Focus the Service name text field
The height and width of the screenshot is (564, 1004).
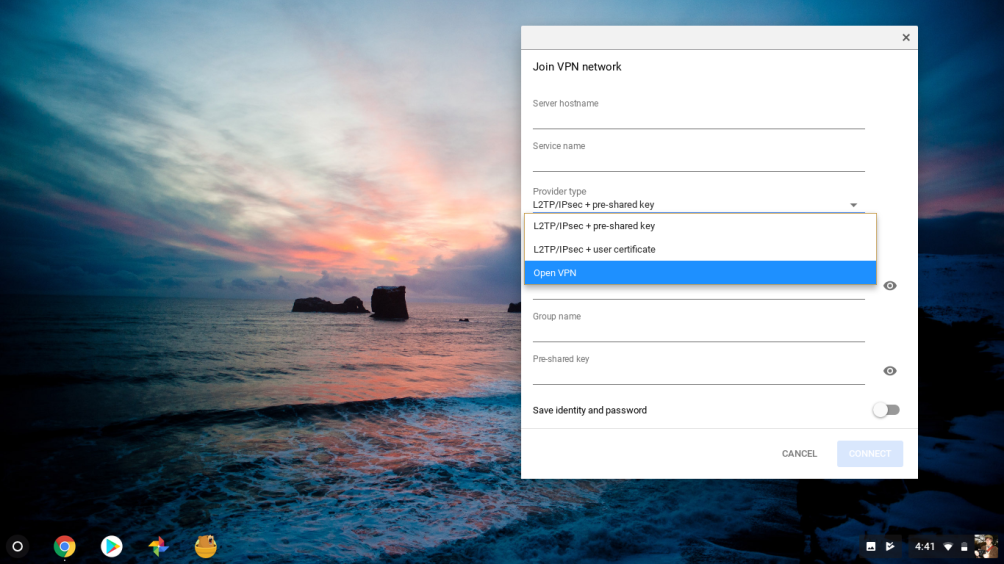coord(698,162)
